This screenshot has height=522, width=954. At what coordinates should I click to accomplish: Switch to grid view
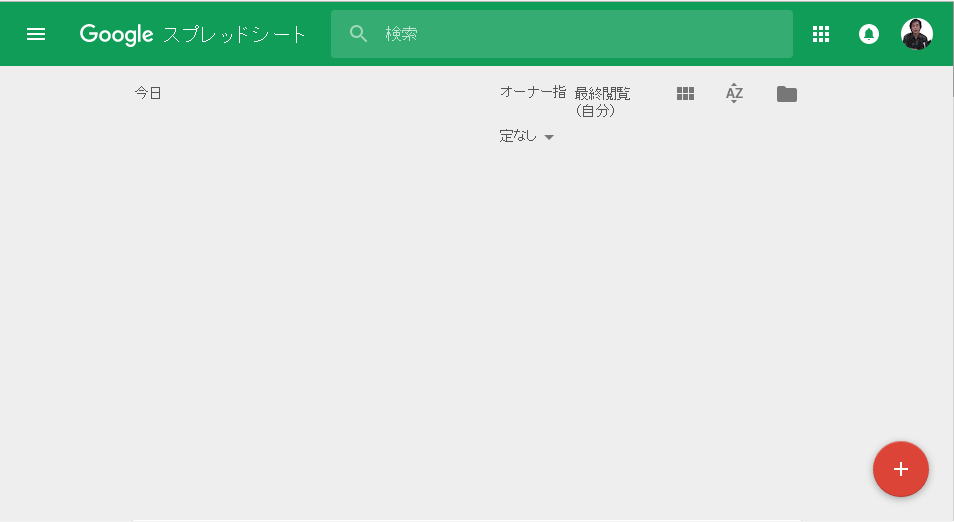click(685, 94)
